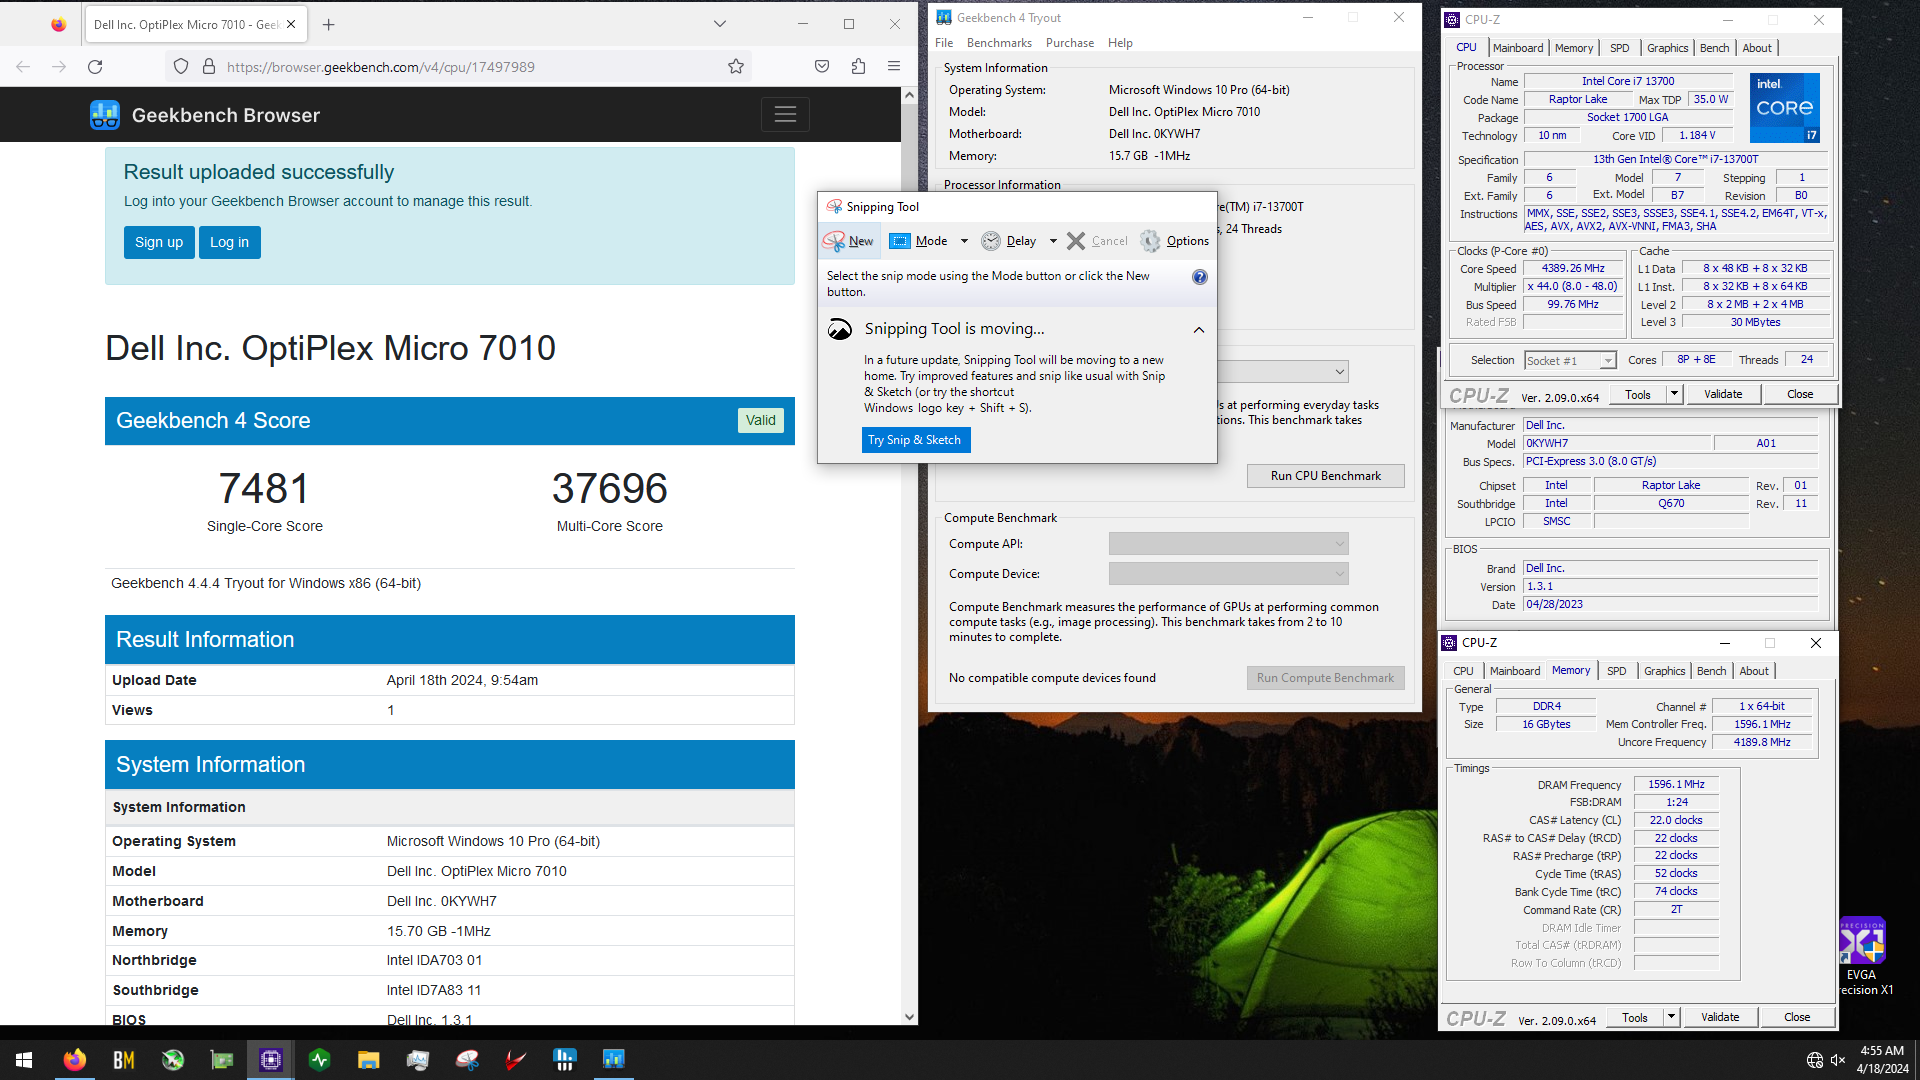The height and width of the screenshot is (1080, 1920).
Task: Switch to Mainboard tab in upper CPU-Z
Action: [x=1517, y=48]
